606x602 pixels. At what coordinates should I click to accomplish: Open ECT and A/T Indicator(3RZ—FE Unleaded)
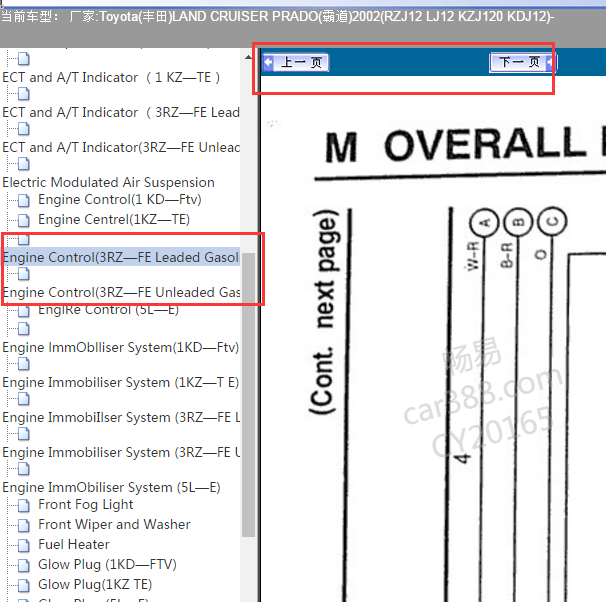(x=121, y=148)
